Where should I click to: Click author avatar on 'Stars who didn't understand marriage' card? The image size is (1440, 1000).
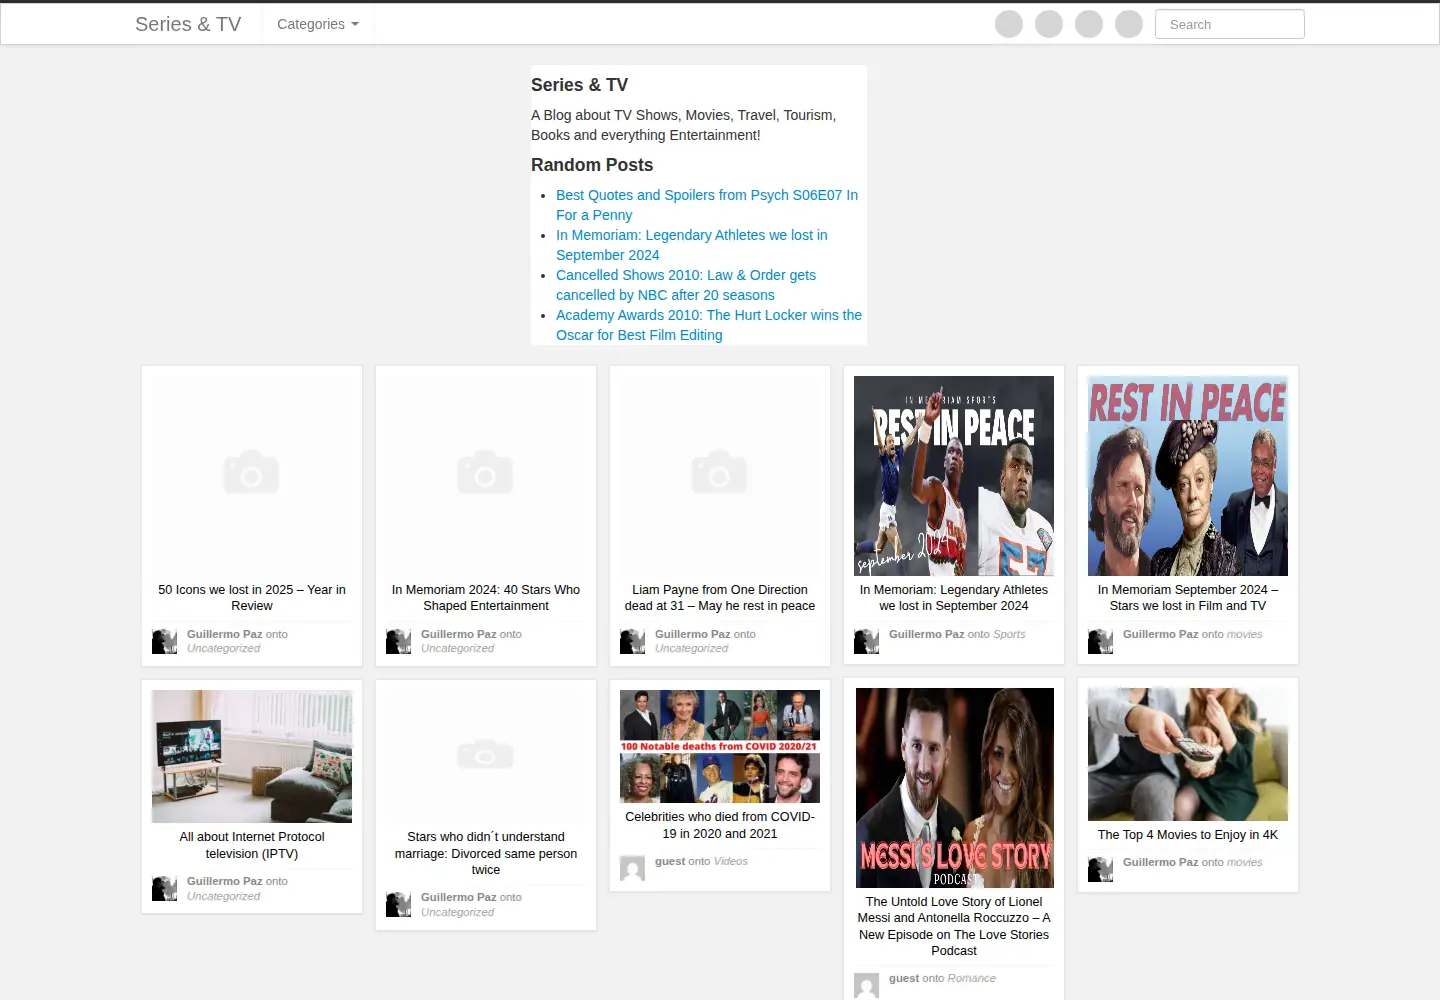(398, 904)
